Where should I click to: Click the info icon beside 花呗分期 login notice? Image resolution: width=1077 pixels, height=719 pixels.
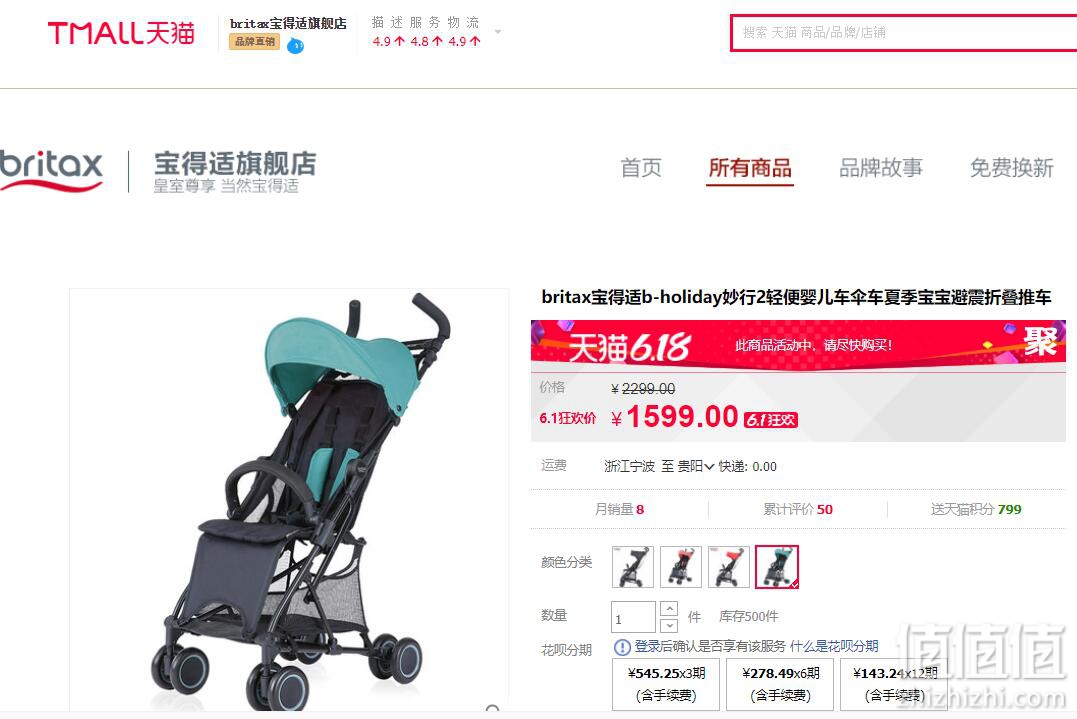pos(622,647)
